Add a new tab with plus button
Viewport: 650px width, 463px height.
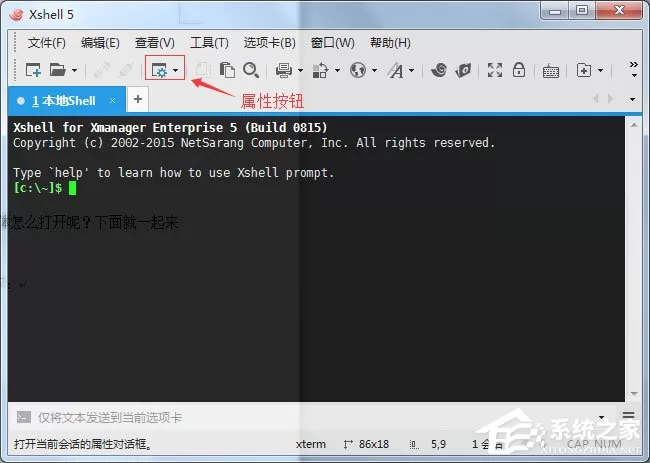tap(138, 99)
